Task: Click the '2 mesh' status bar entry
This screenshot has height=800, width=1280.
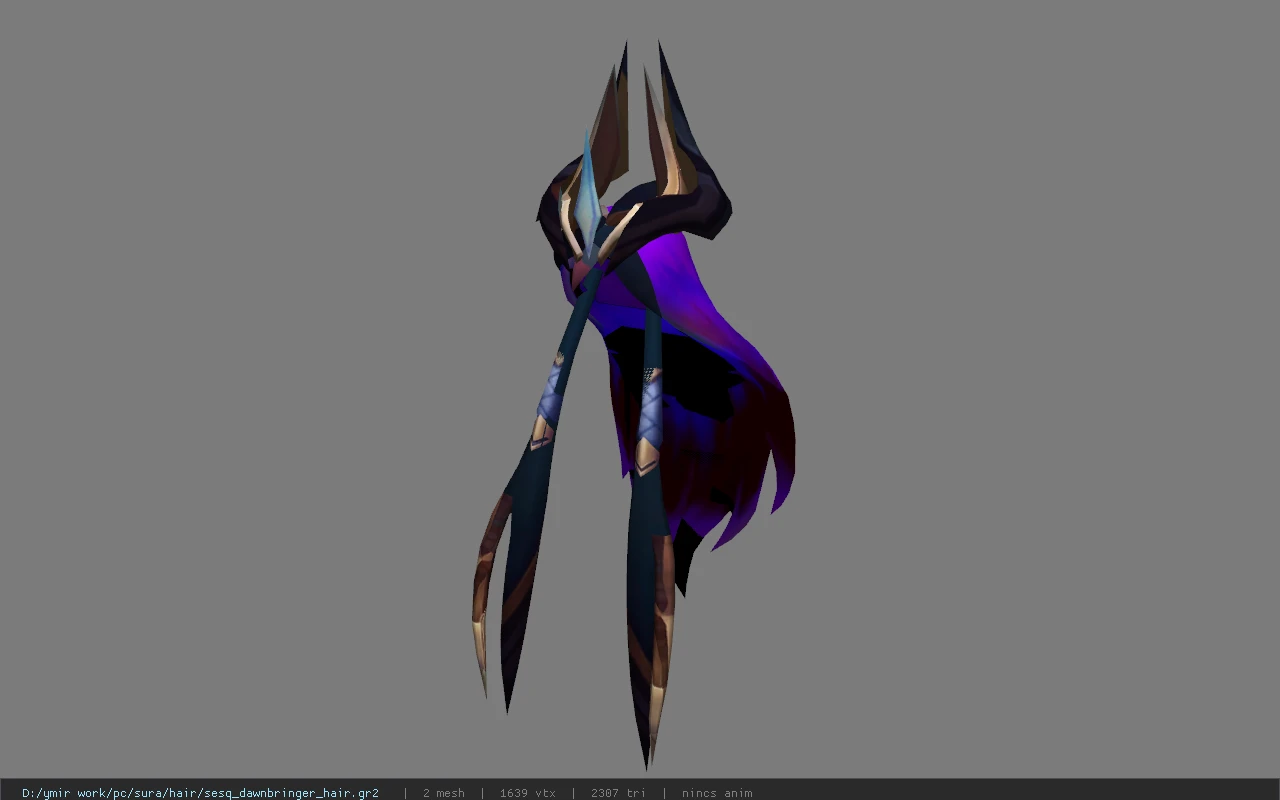Action: pos(443,793)
